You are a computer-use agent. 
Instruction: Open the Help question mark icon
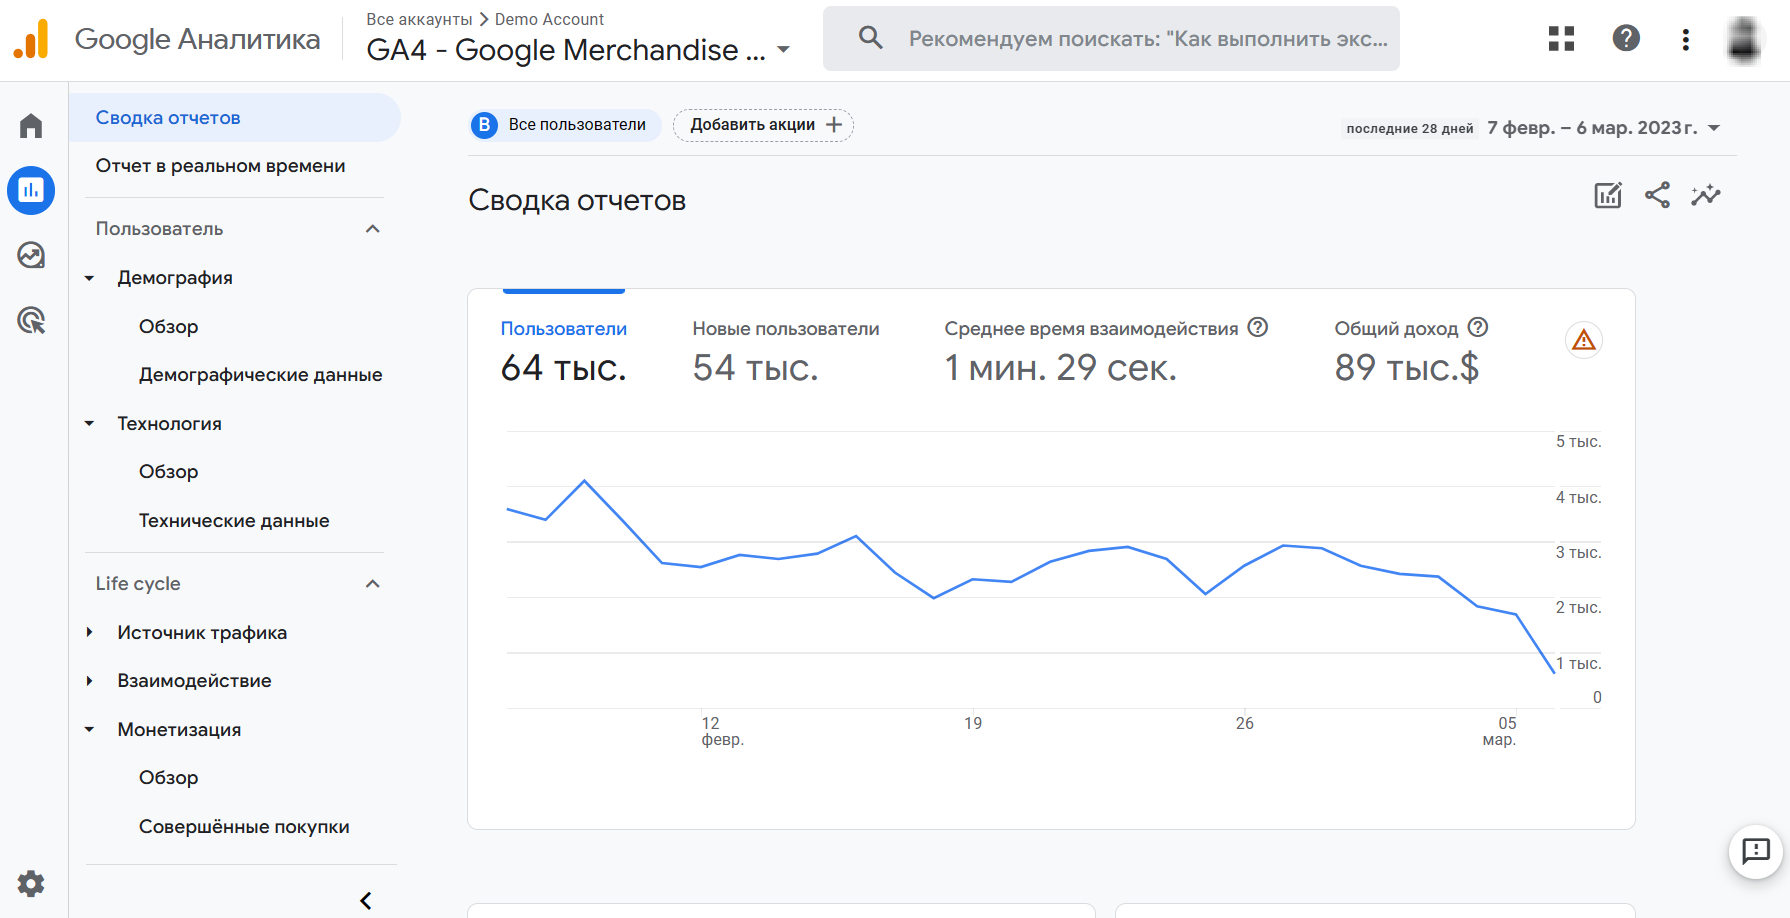[1626, 38]
